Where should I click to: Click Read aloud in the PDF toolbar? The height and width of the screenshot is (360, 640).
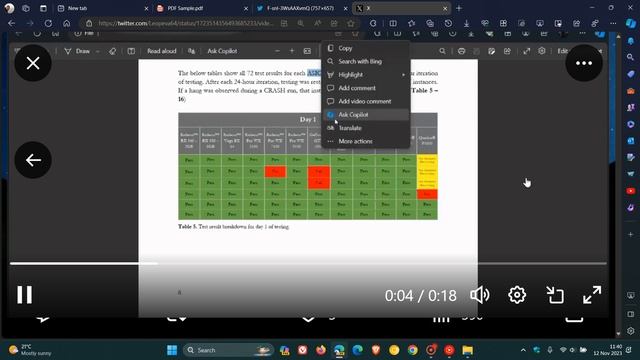click(x=162, y=51)
